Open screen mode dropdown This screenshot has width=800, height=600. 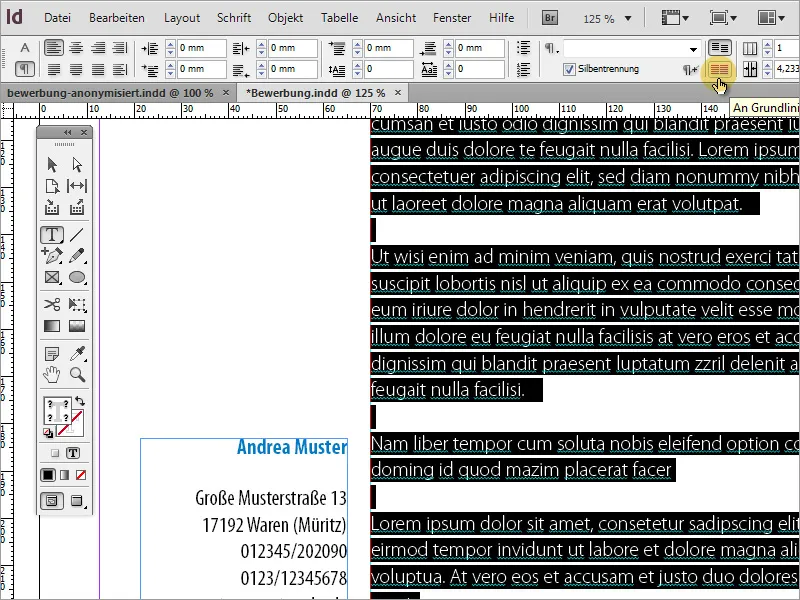[723, 18]
